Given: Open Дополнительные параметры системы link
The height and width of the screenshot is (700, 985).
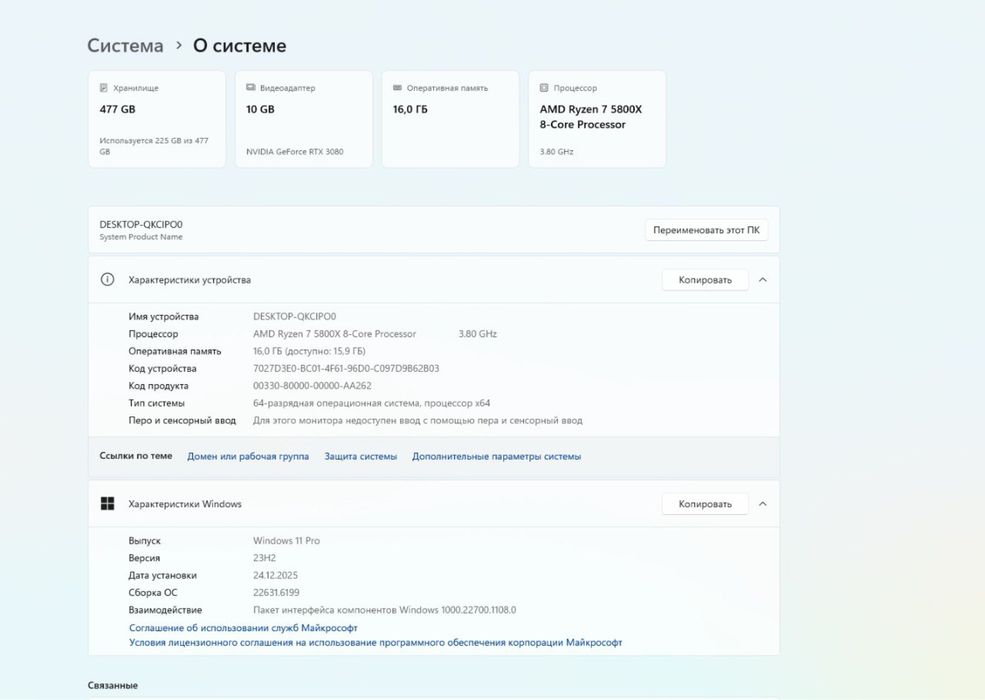Looking at the screenshot, I should pyautogui.click(x=496, y=456).
